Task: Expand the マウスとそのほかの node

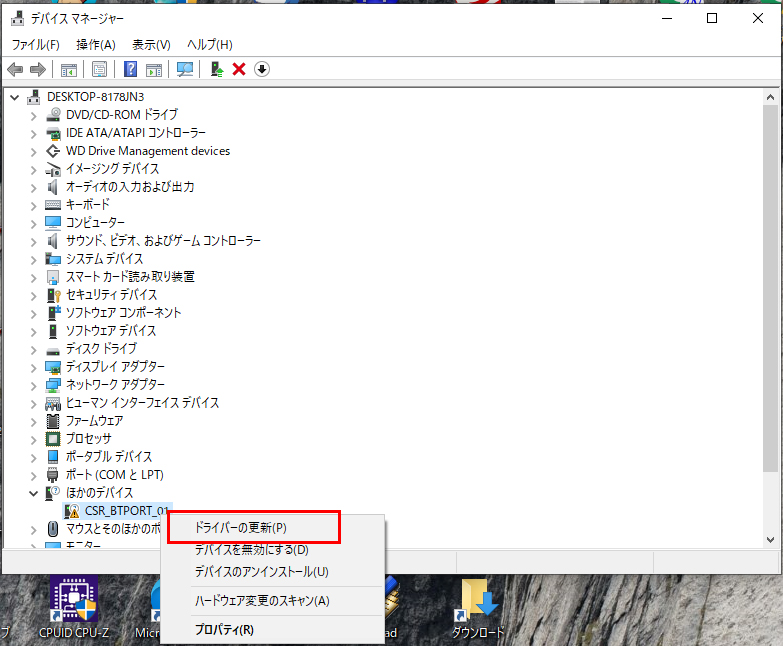Action: pos(33,529)
